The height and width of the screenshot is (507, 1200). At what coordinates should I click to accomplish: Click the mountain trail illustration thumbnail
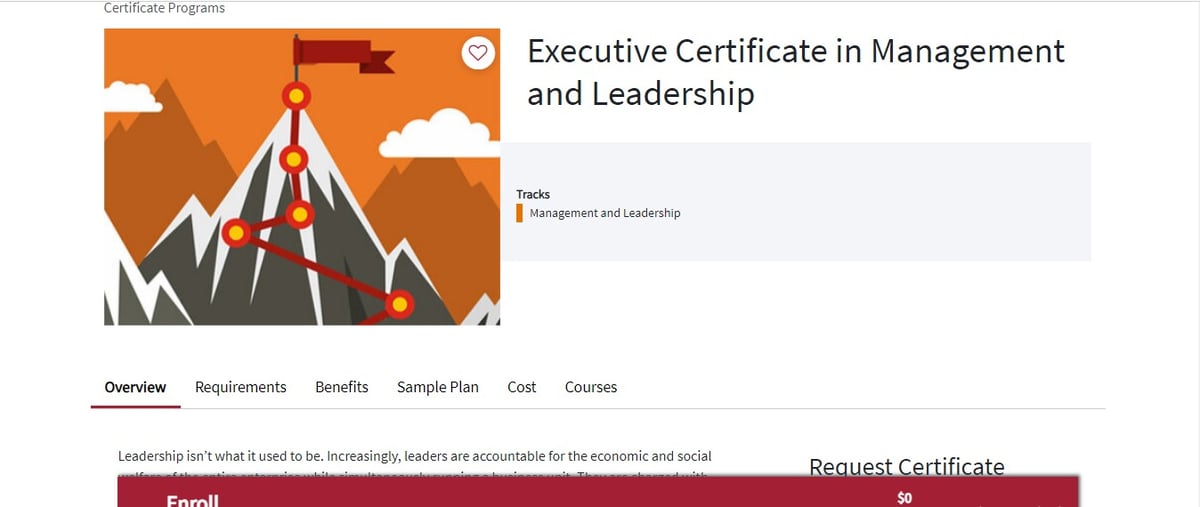tap(302, 177)
